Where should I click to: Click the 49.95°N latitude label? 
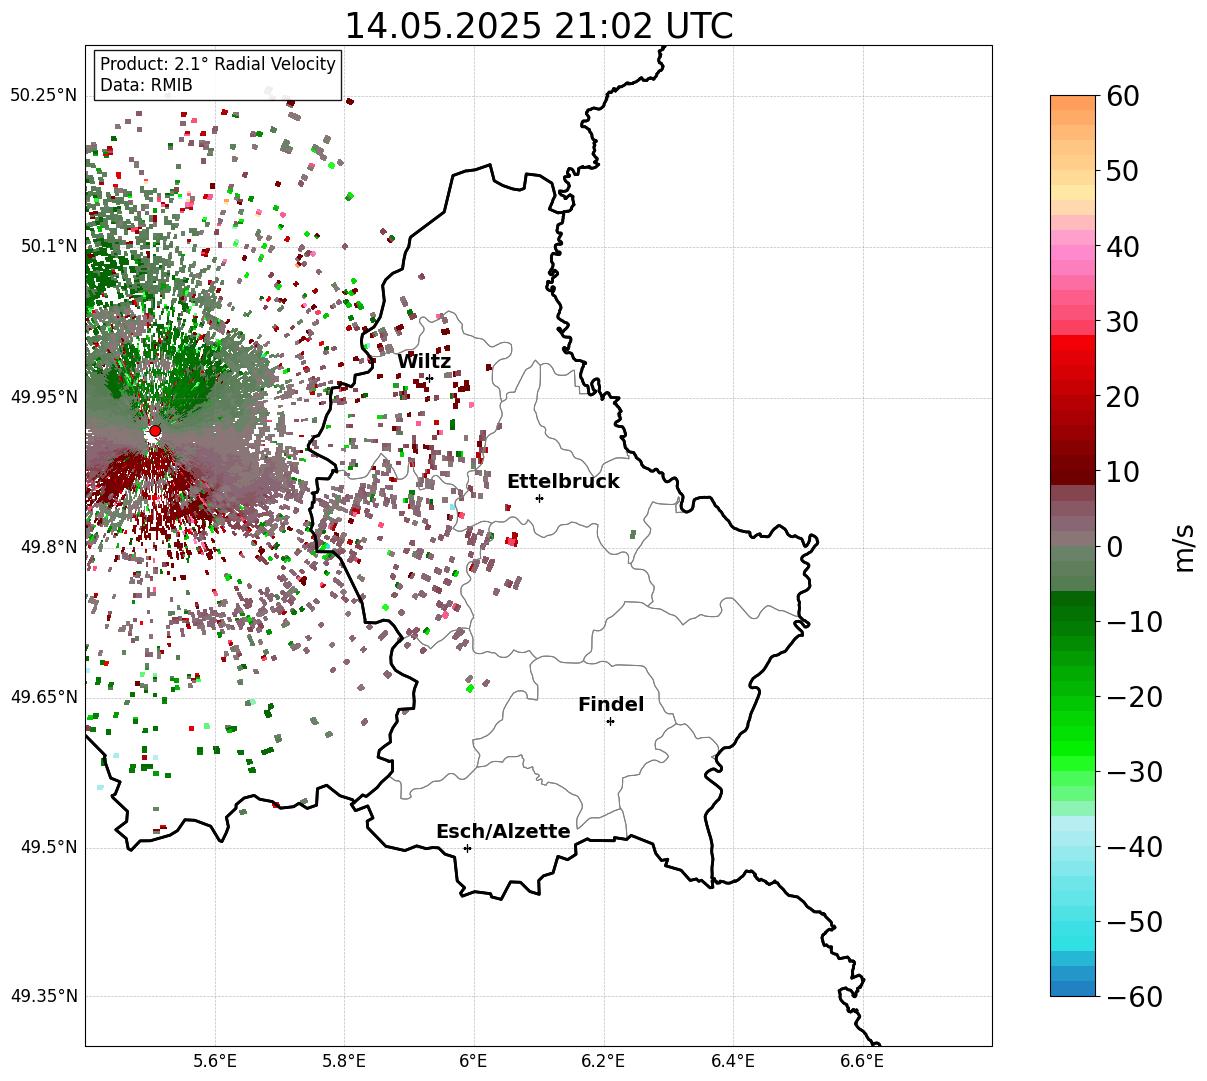point(43,397)
